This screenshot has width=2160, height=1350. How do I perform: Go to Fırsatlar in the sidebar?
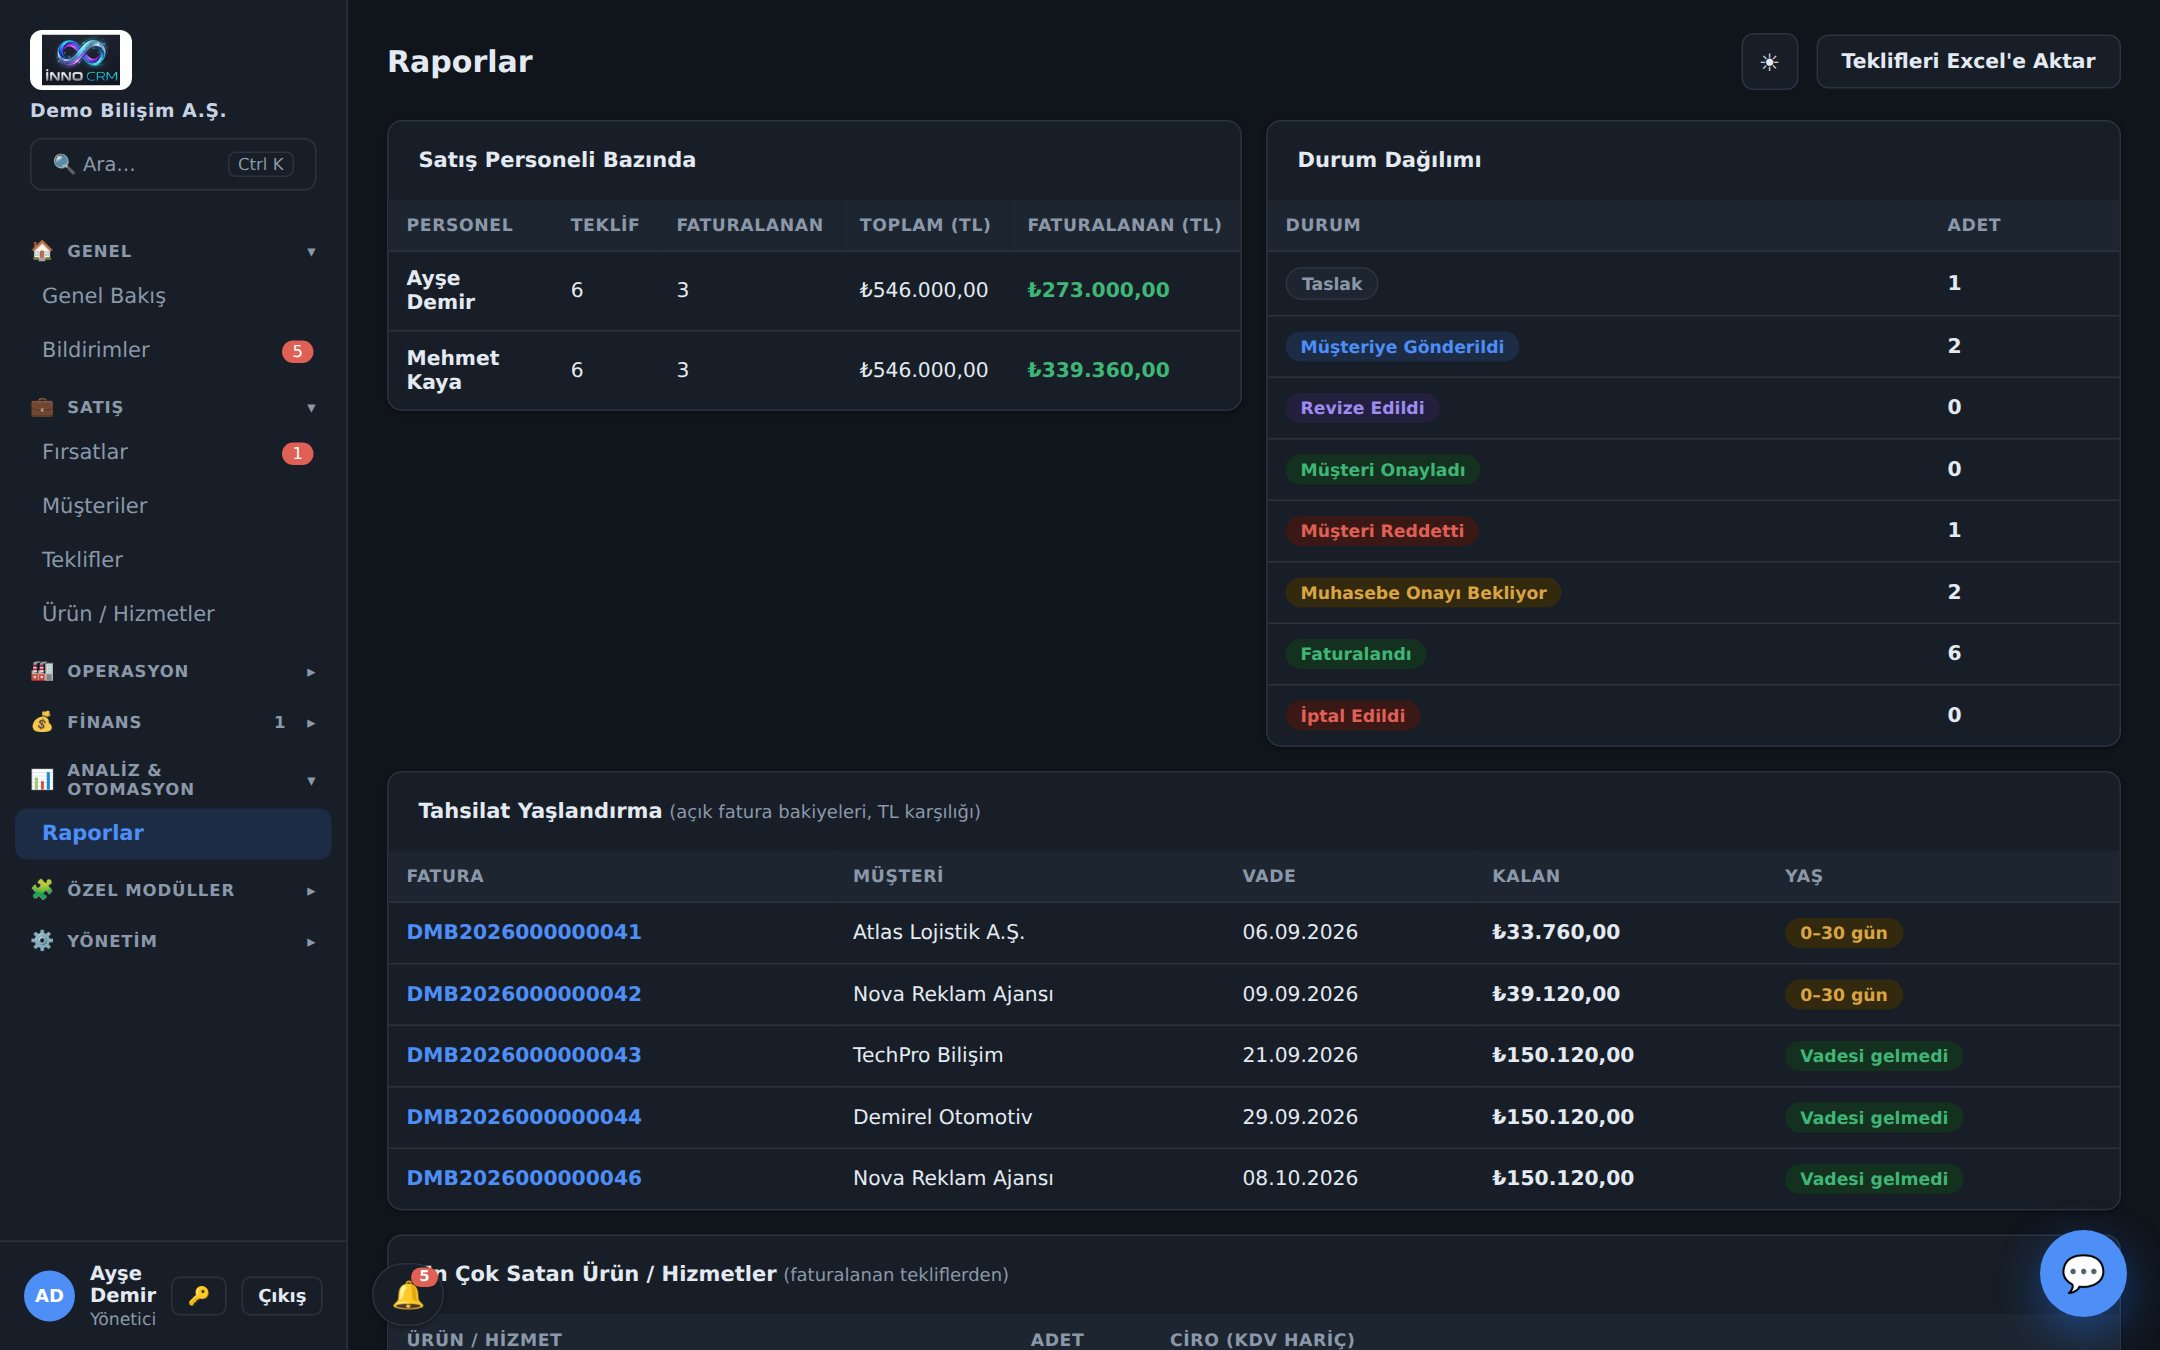point(173,452)
